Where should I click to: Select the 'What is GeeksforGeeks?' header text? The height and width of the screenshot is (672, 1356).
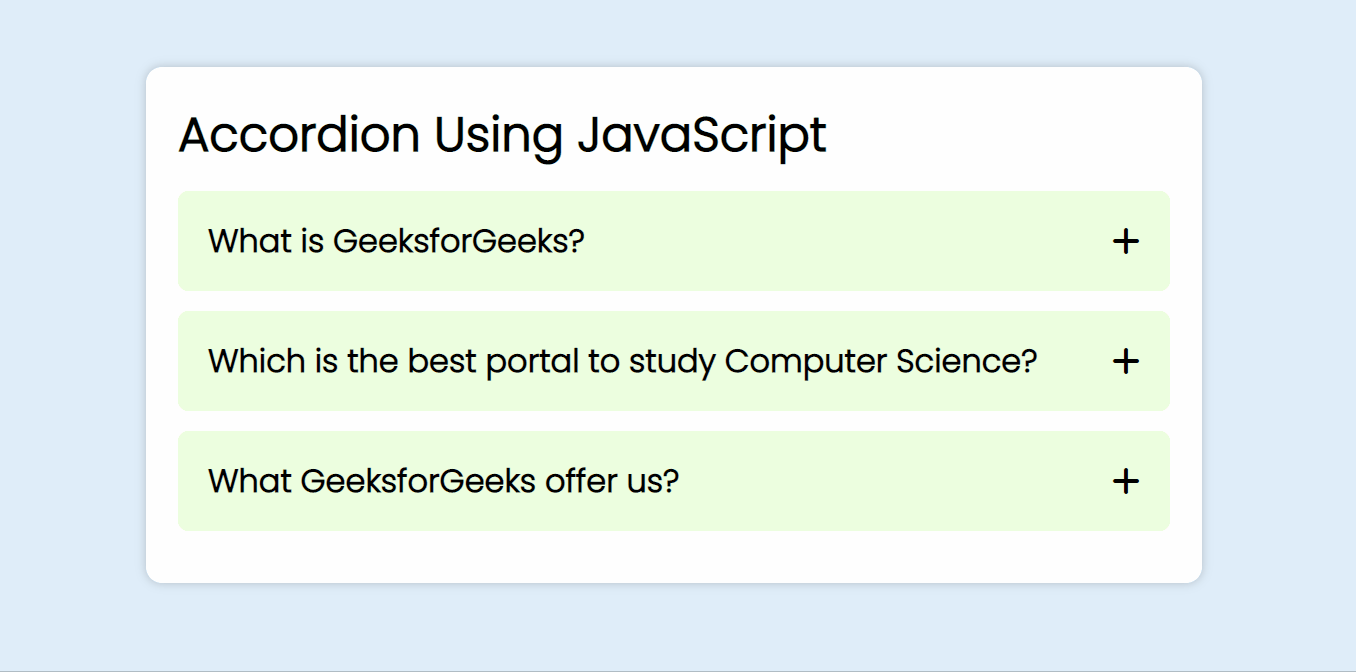click(397, 241)
